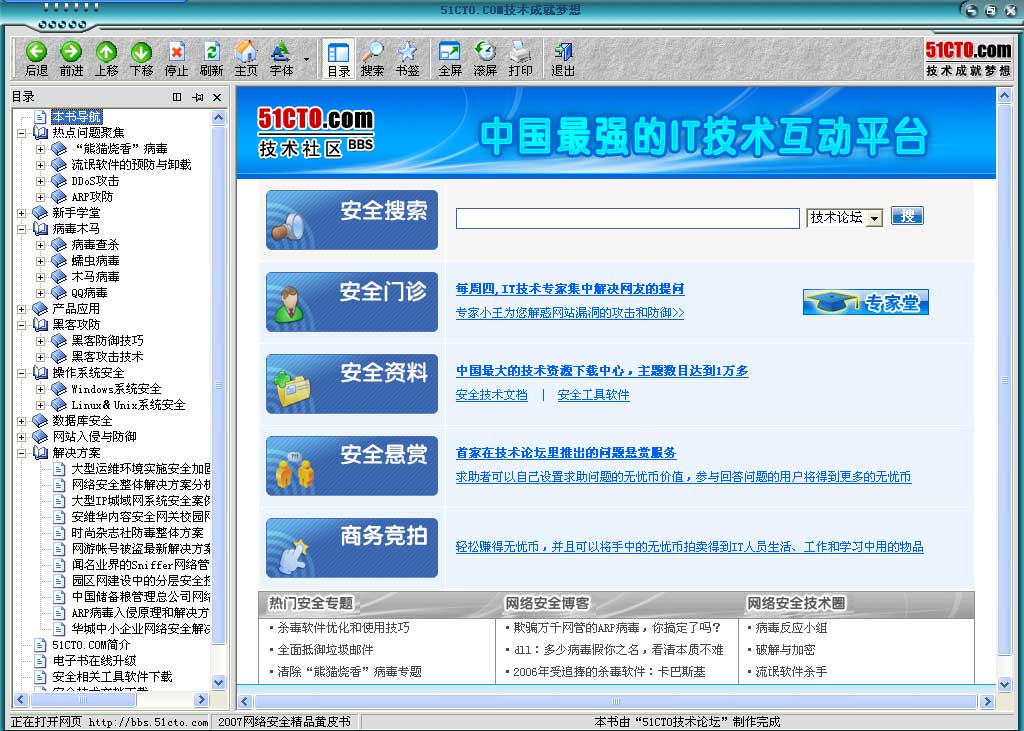The height and width of the screenshot is (731, 1024).
Task: Open 病毒反应小组 link
Action: (792, 628)
